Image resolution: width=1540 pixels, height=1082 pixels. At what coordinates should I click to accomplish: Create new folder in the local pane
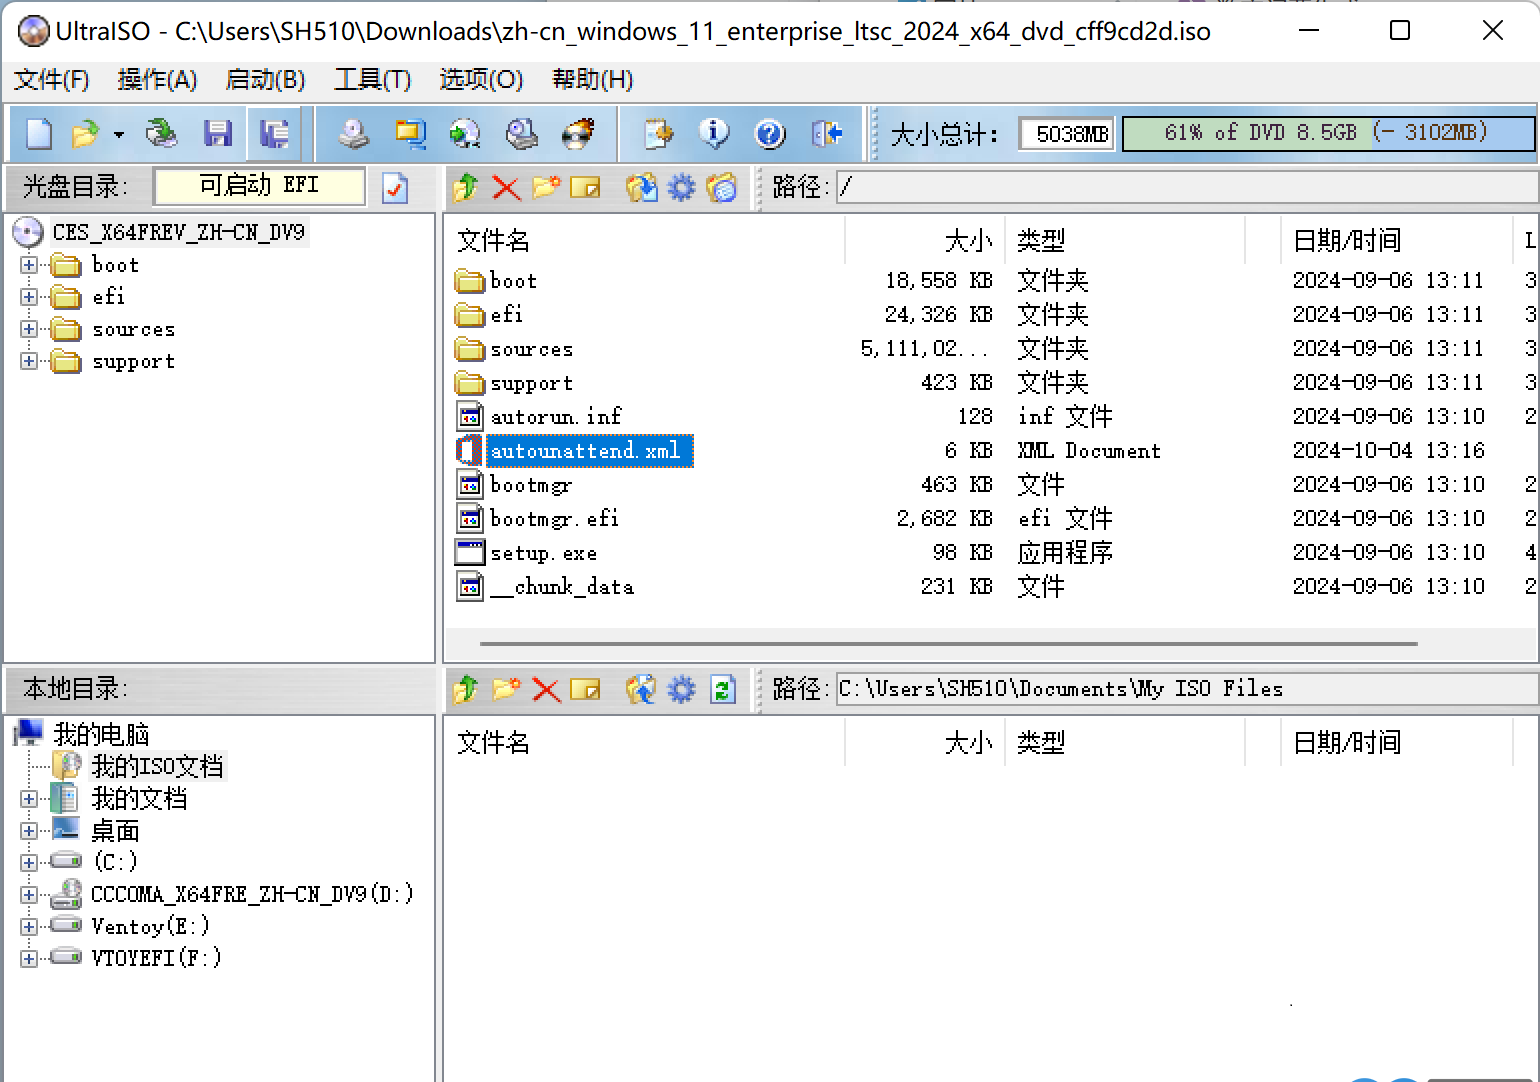click(506, 689)
